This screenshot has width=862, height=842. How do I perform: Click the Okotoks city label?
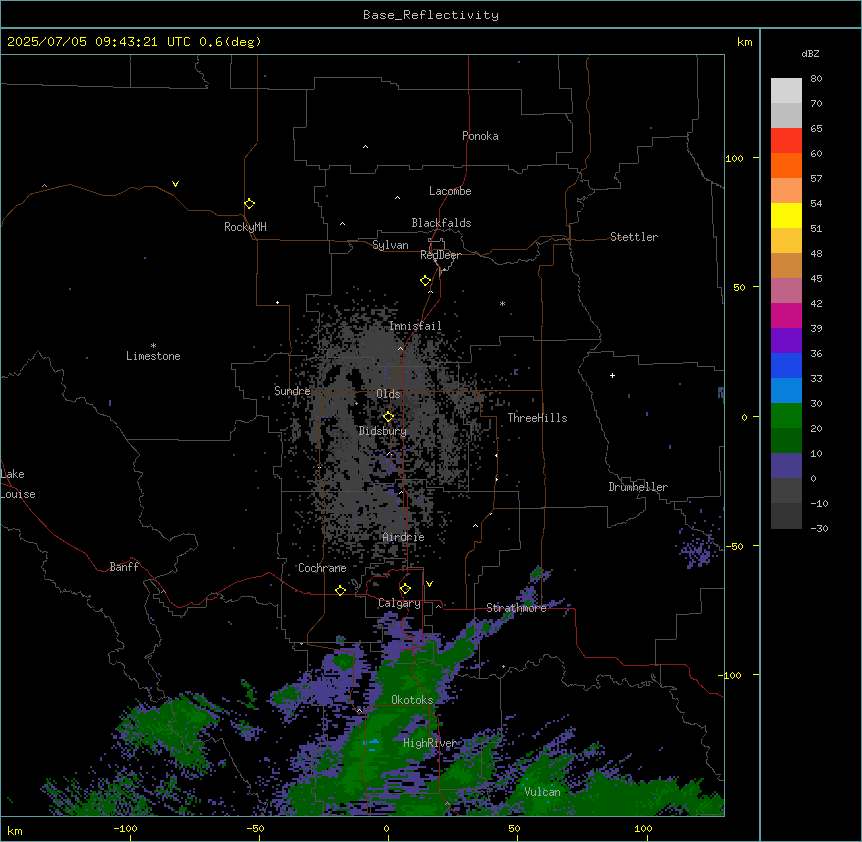(x=412, y=700)
